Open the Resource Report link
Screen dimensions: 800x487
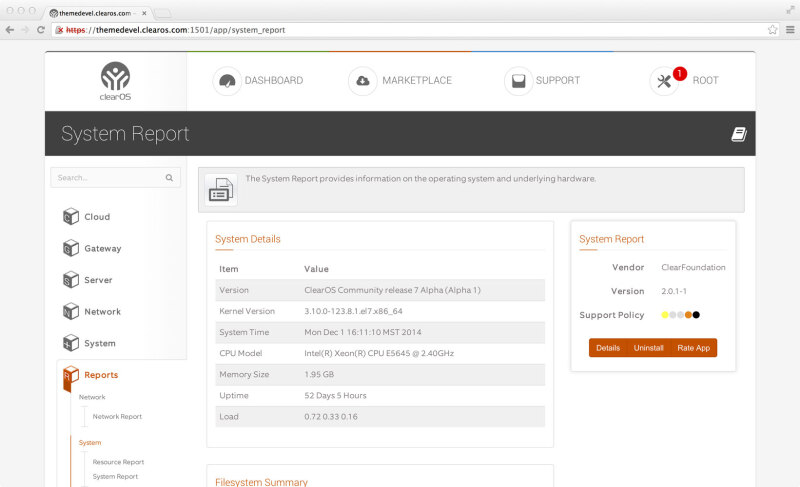click(x=118, y=462)
